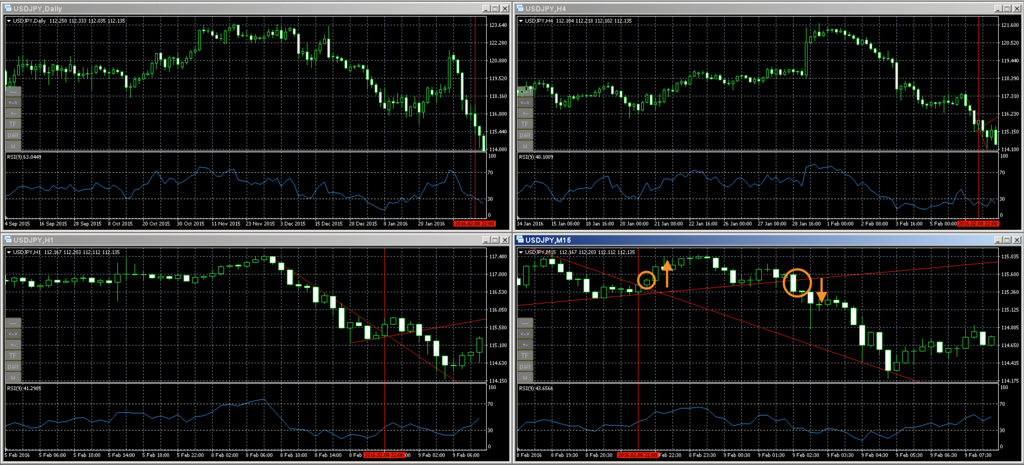Click the <-> button in the H1 chart
The height and width of the screenshot is (465, 1024).
[x=13, y=334]
